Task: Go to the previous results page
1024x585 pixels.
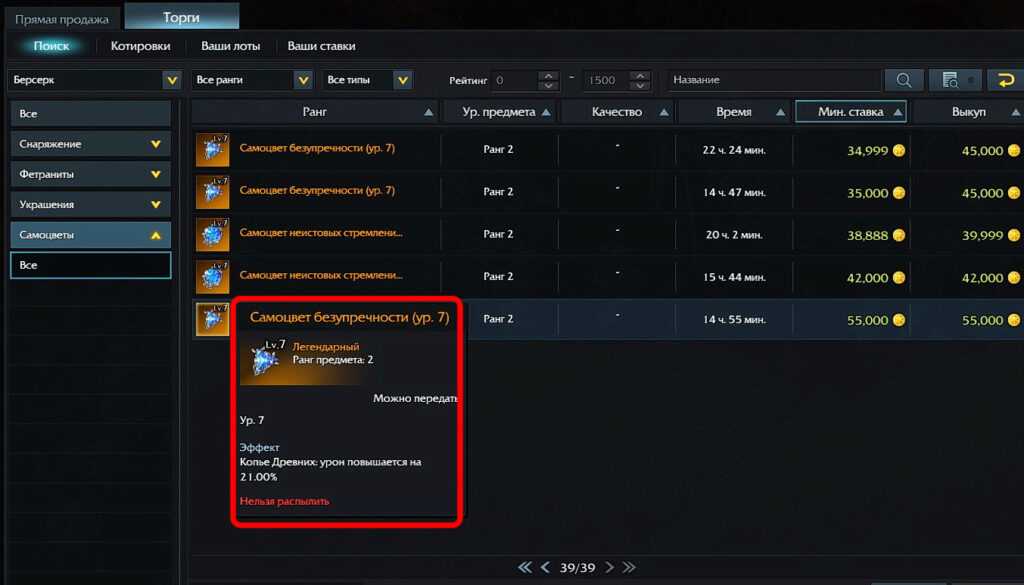Action: [545, 567]
